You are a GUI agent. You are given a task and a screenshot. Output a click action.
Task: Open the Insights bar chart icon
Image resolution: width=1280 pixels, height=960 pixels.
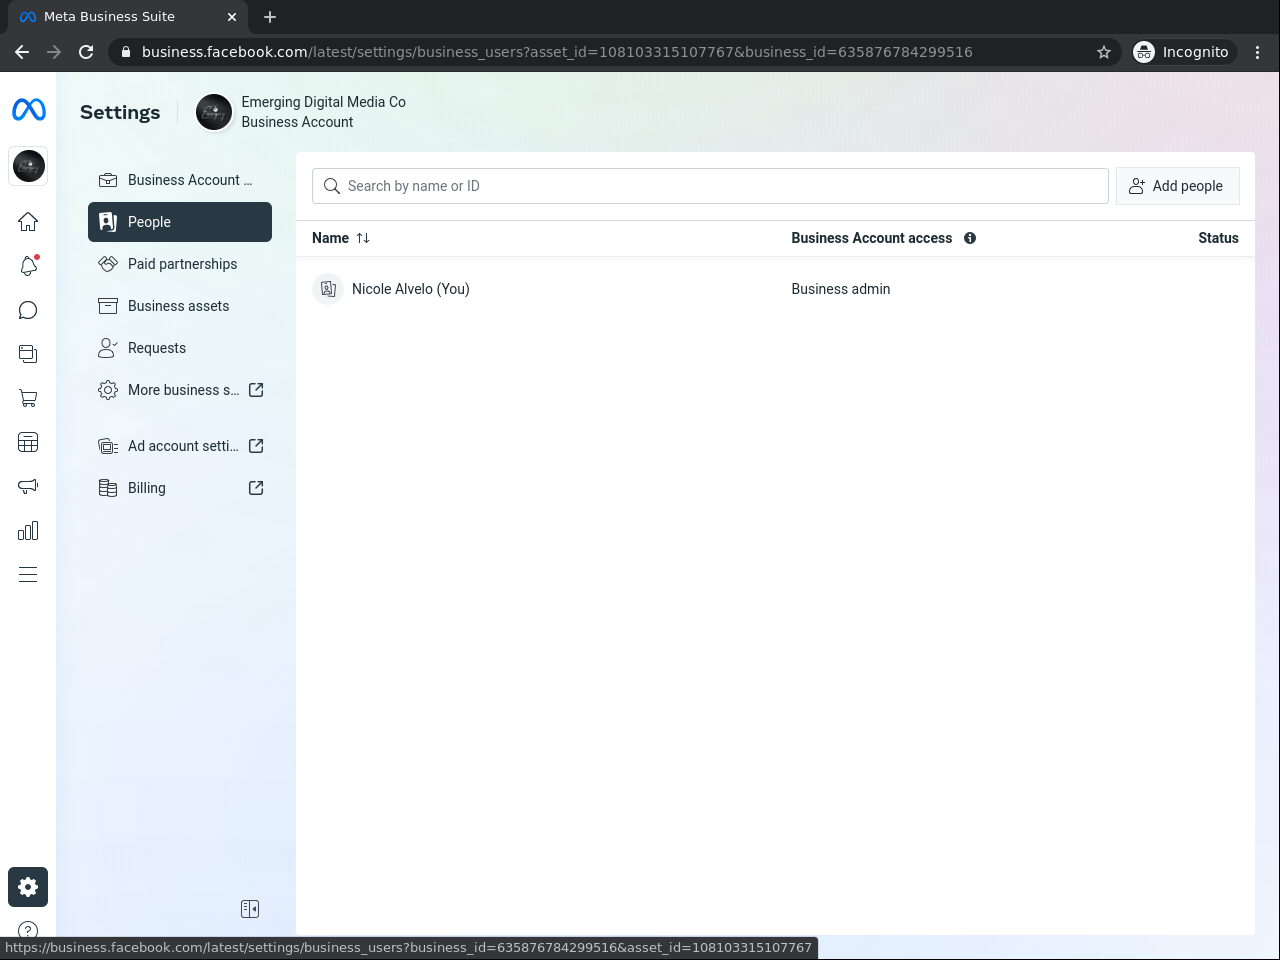point(28,530)
